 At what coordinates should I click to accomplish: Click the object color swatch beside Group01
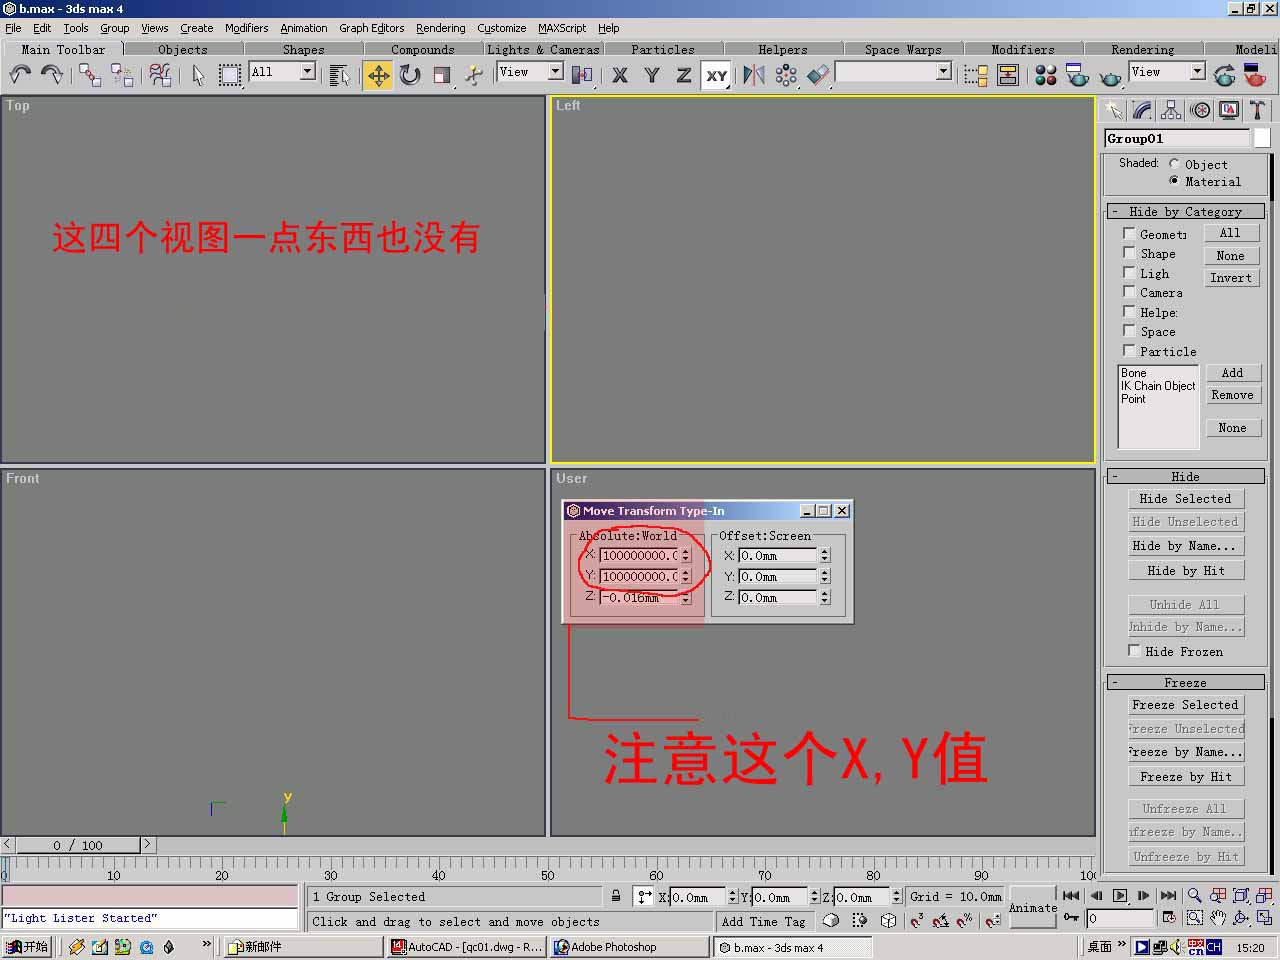[1262, 139]
